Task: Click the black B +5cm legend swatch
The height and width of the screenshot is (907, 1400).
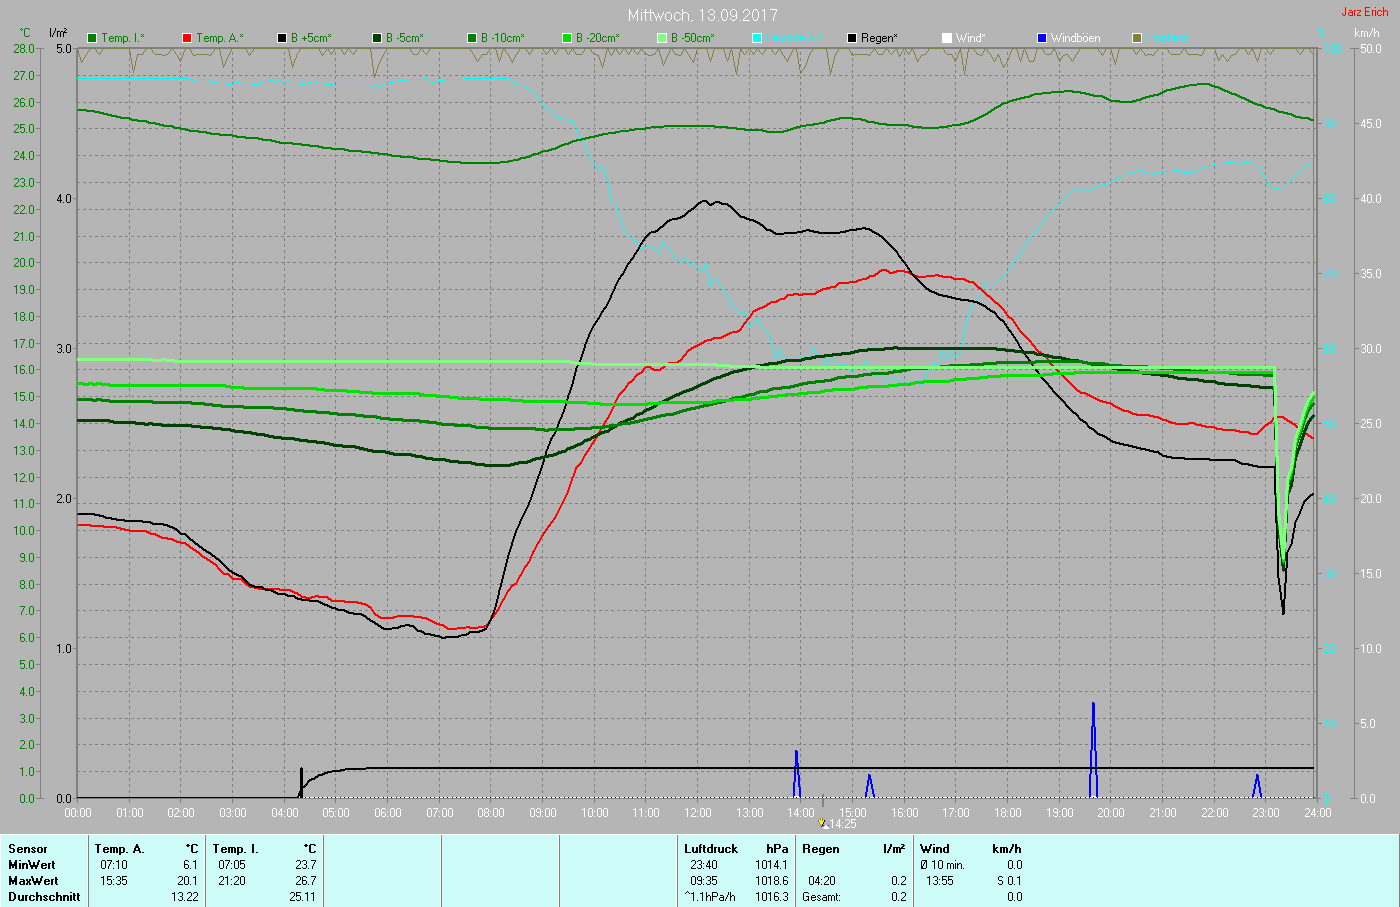Action: (283, 38)
